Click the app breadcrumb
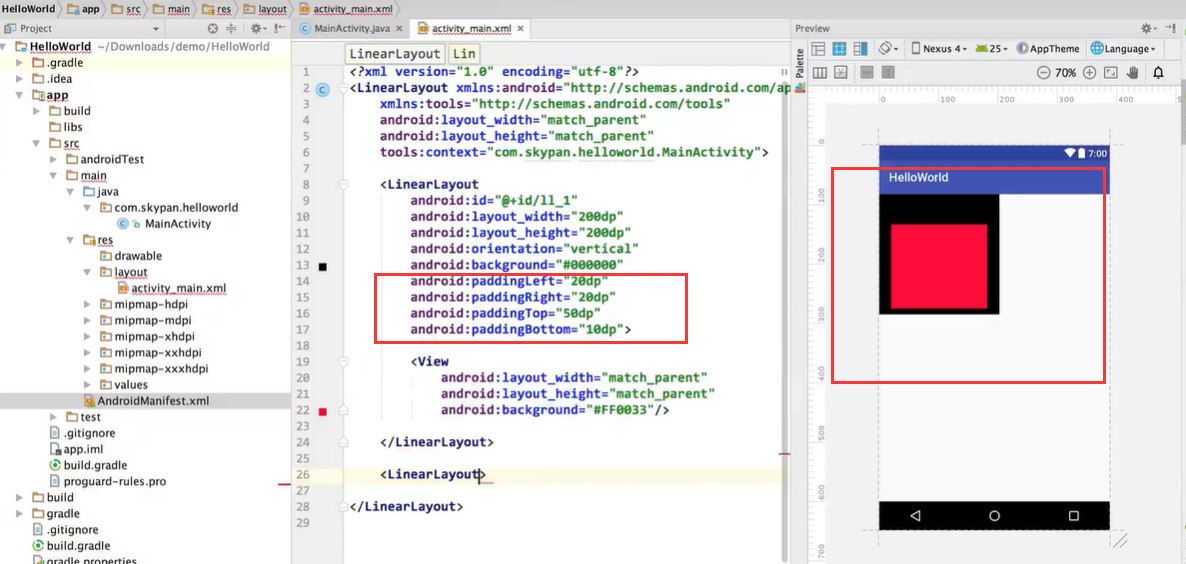 coord(84,9)
